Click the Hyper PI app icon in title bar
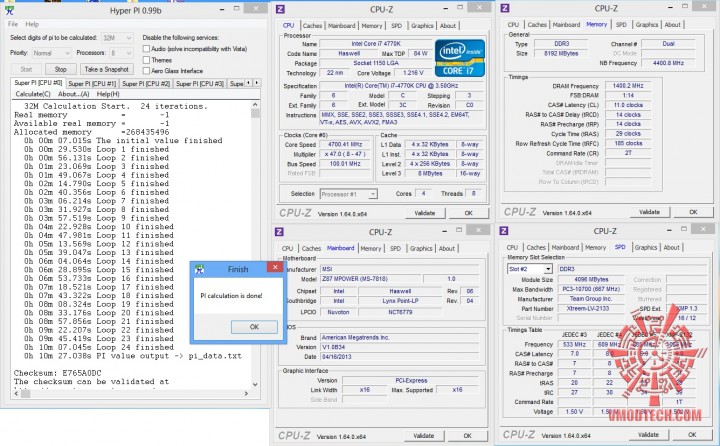 (x=9, y=10)
